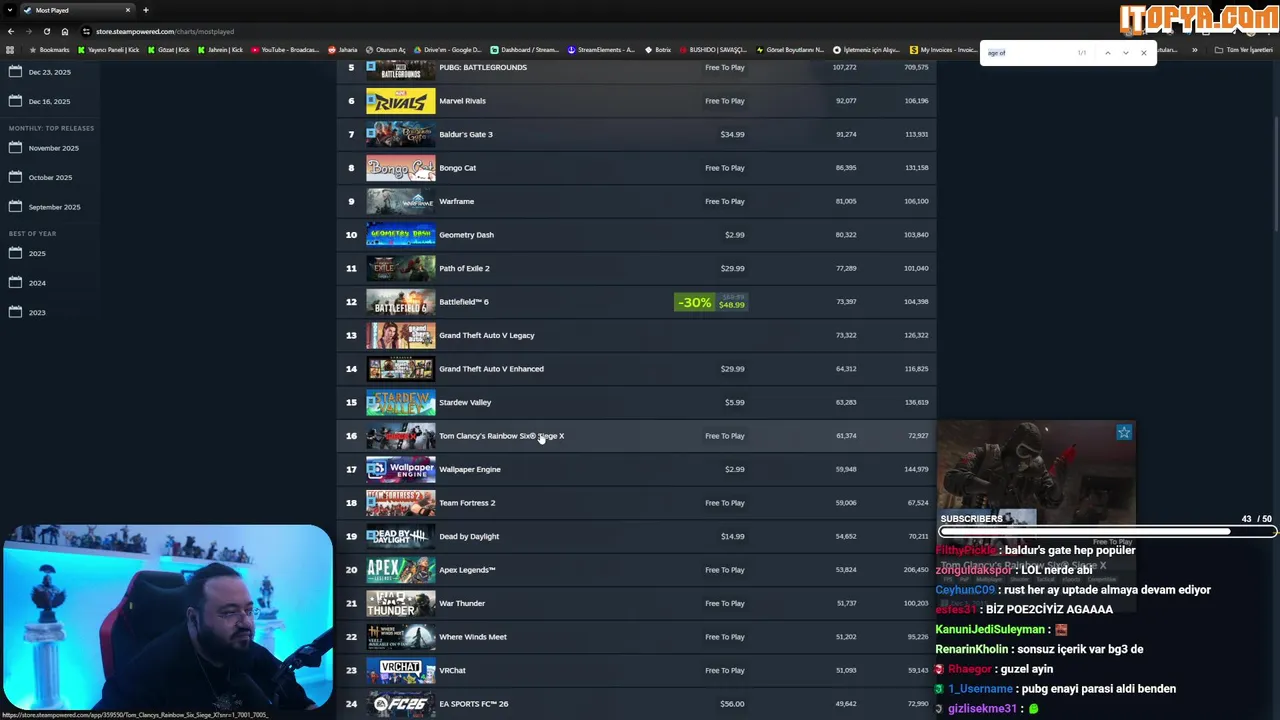
Task: View site information icon in address bar
Action: click(87, 31)
